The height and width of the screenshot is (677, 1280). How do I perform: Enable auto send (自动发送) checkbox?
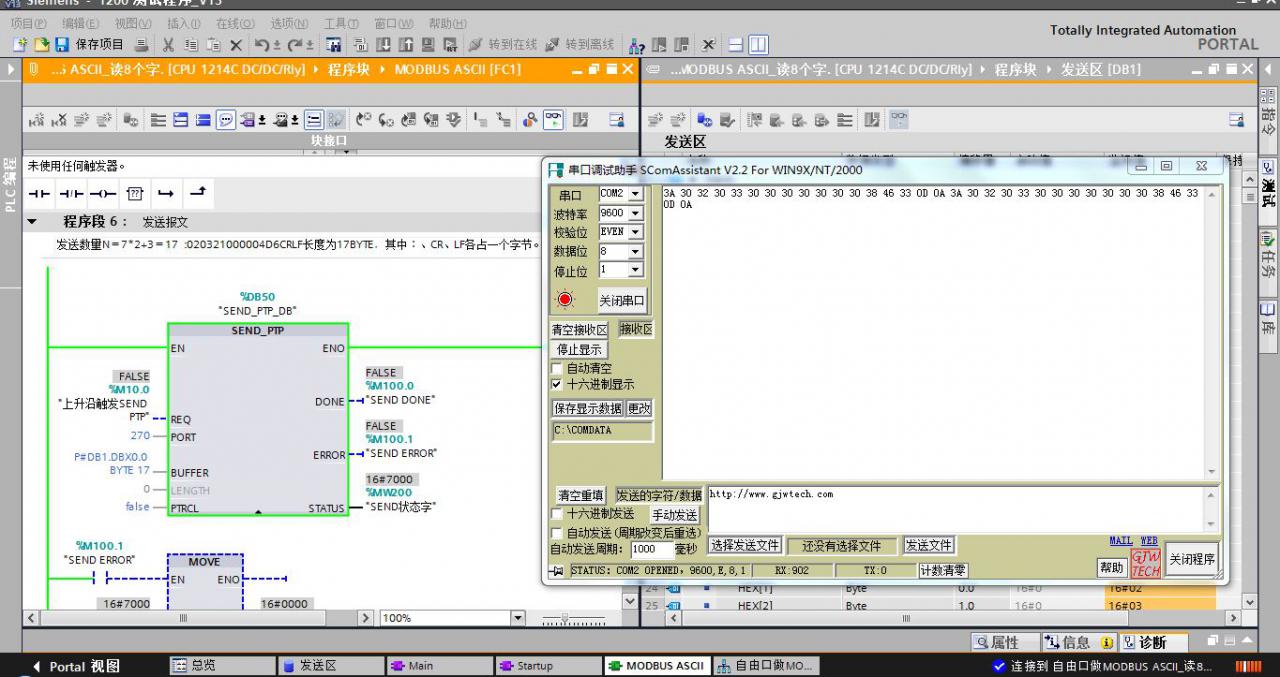pos(557,533)
